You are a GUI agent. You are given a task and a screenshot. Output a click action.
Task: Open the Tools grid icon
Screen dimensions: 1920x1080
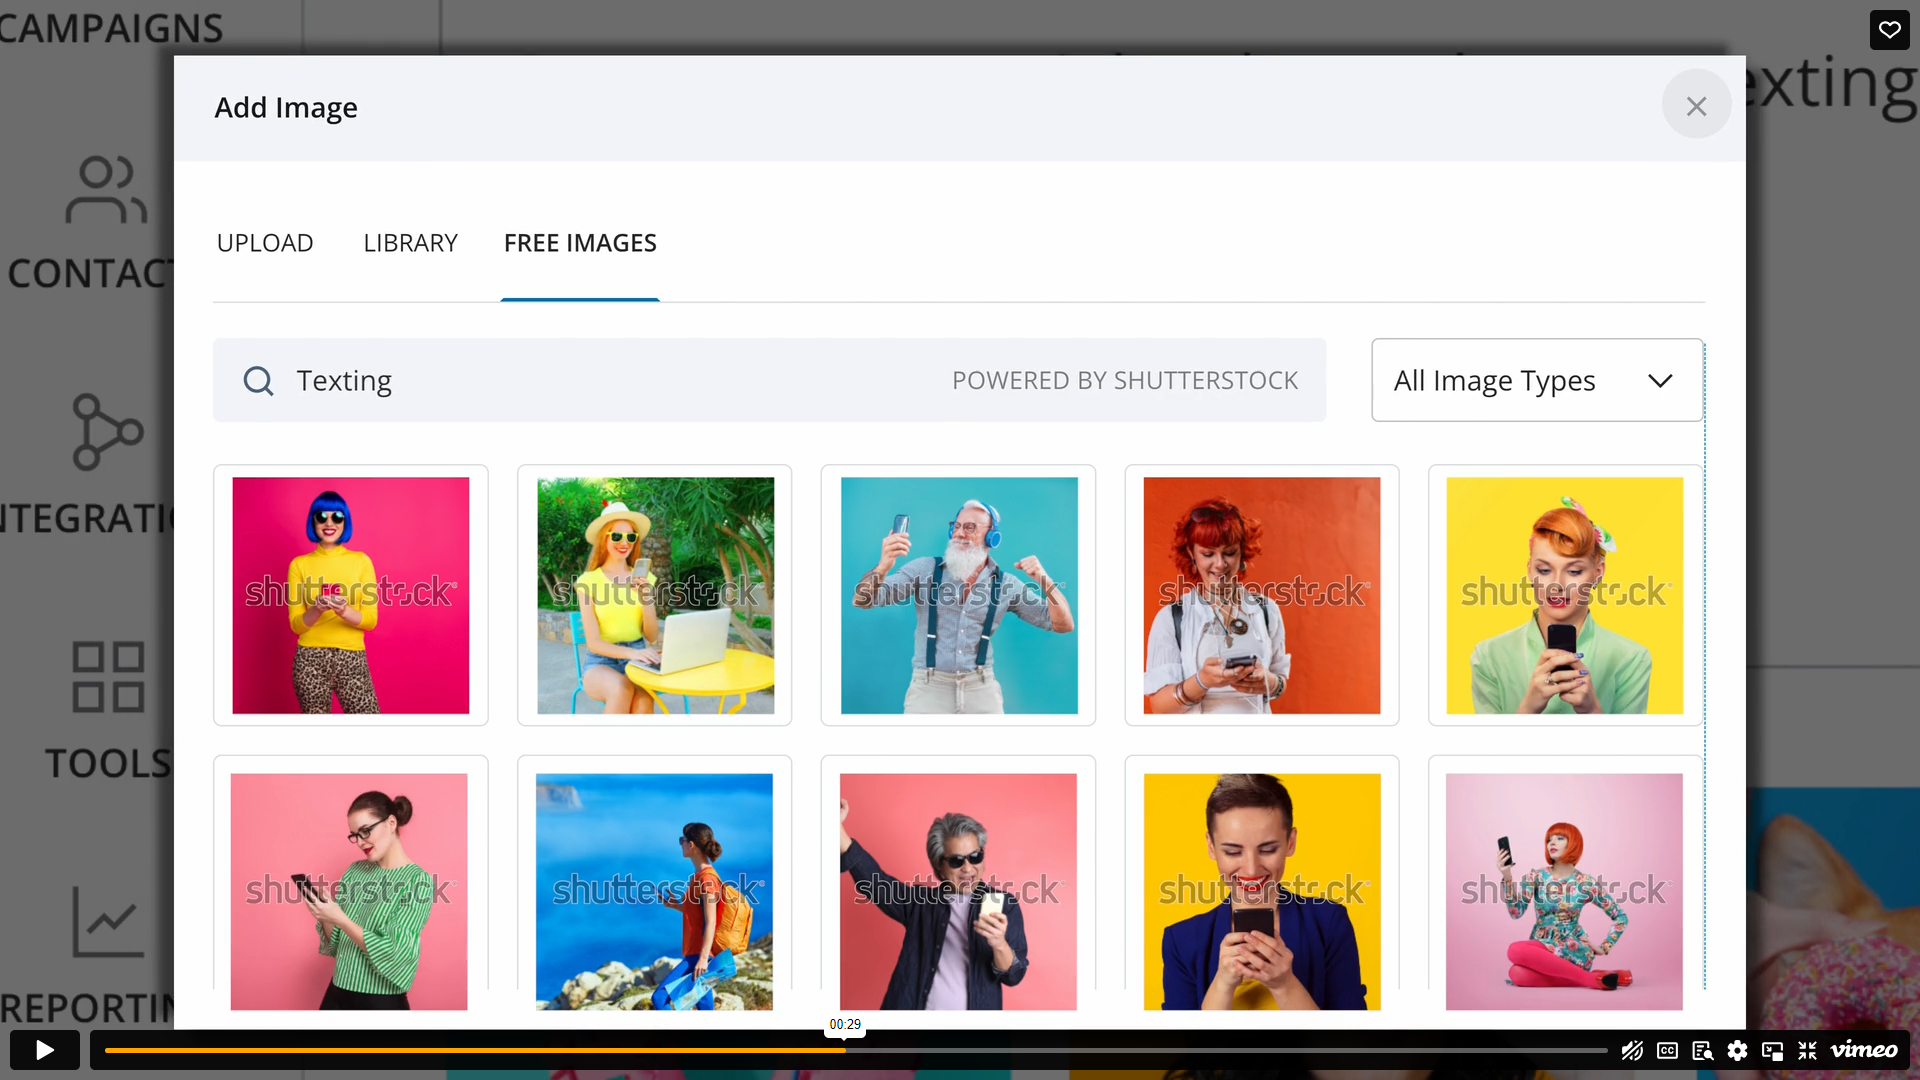point(108,677)
